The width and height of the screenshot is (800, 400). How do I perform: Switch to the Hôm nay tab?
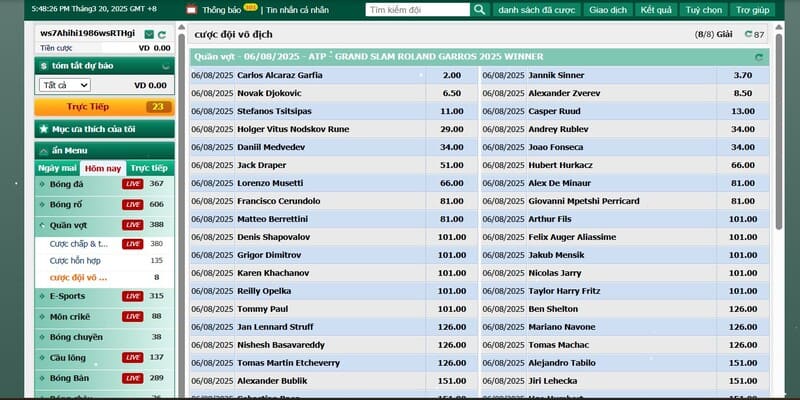pos(103,168)
